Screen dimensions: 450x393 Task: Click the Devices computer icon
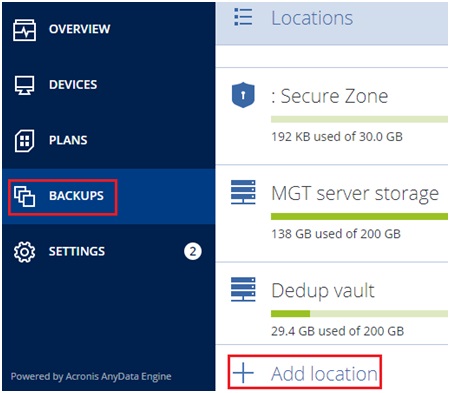click(x=24, y=85)
